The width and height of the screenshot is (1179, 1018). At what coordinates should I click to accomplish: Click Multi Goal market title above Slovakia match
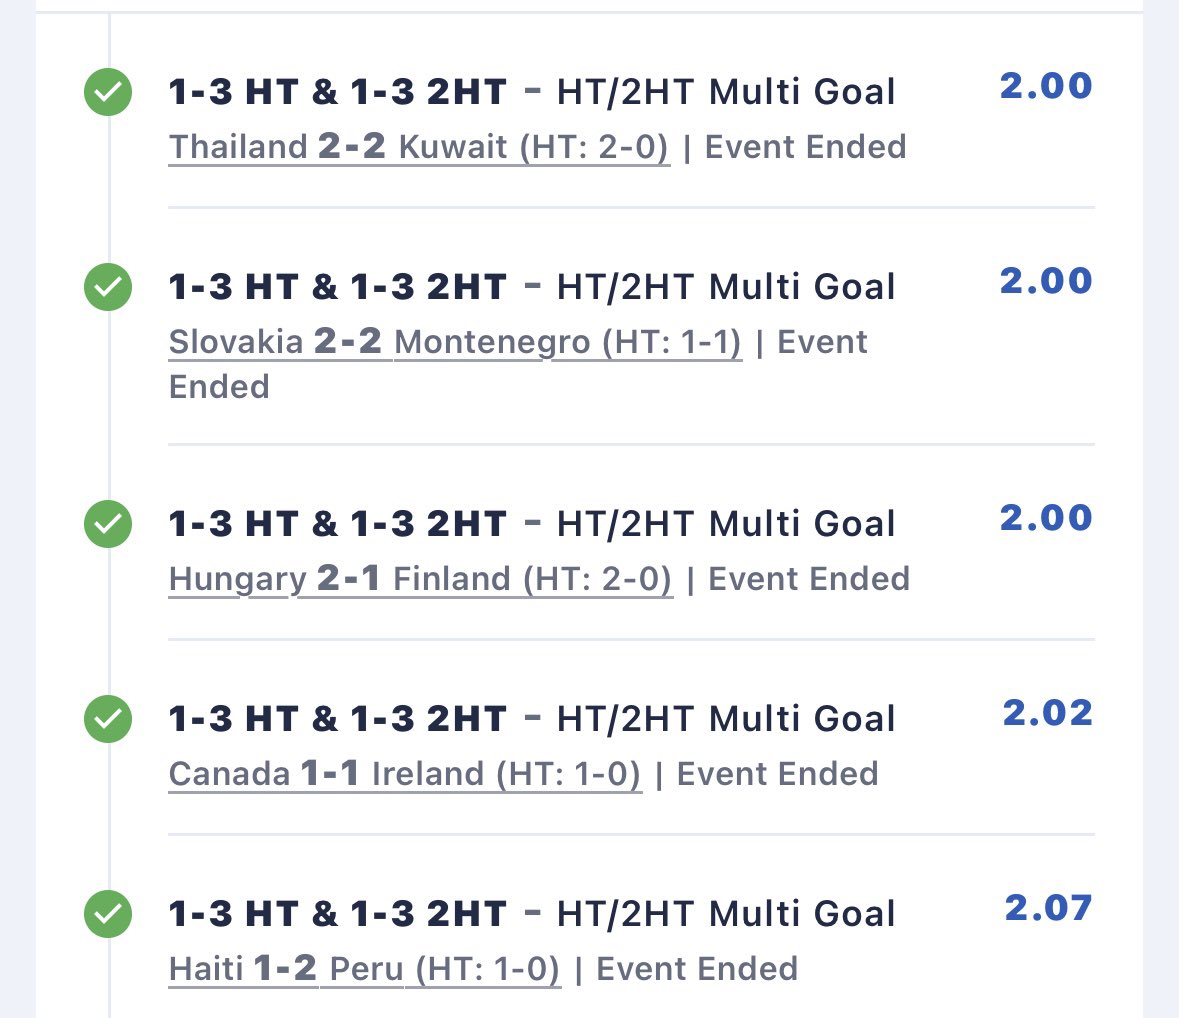(532, 286)
